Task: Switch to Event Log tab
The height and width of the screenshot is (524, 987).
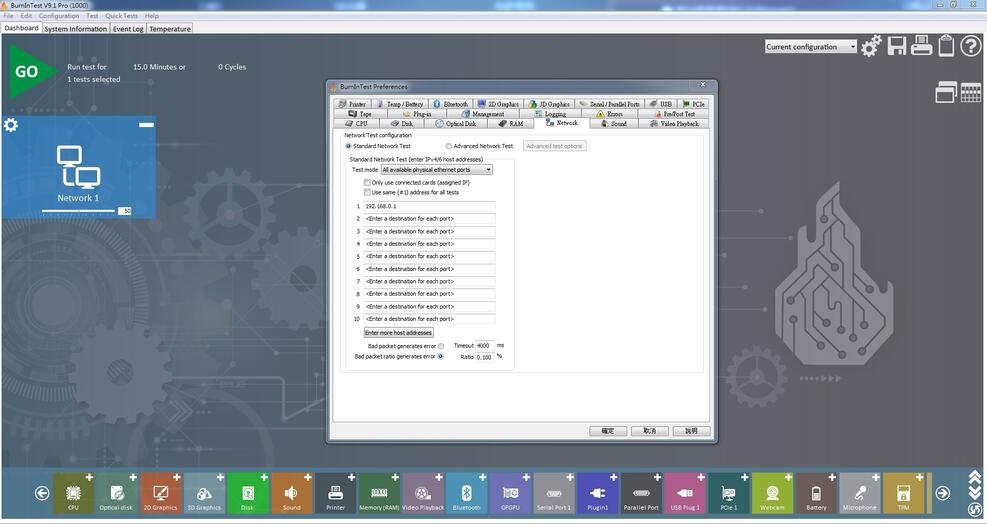Action: pyautogui.click(x=128, y=29)
